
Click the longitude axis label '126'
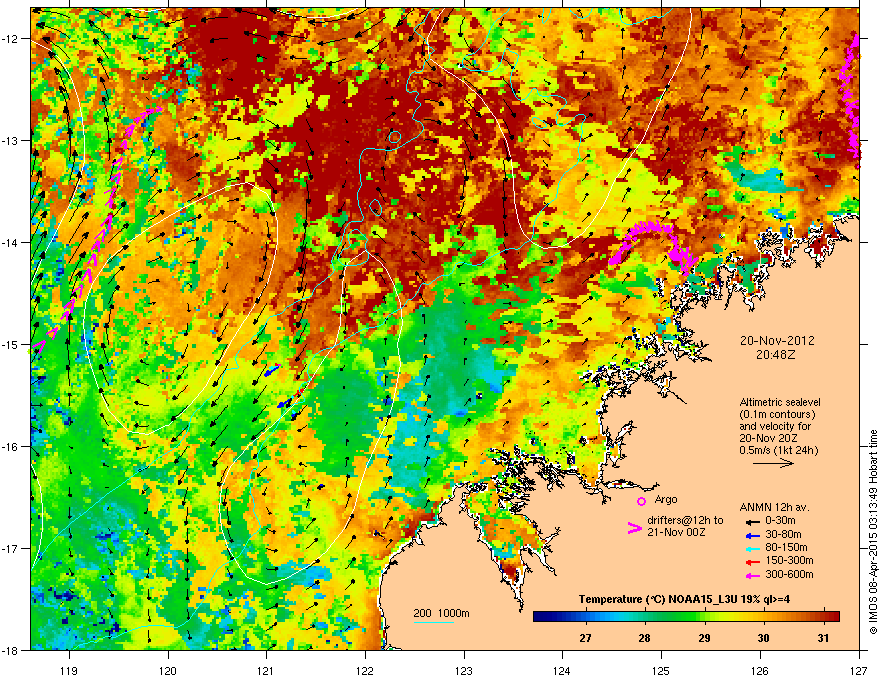(760, 670)
